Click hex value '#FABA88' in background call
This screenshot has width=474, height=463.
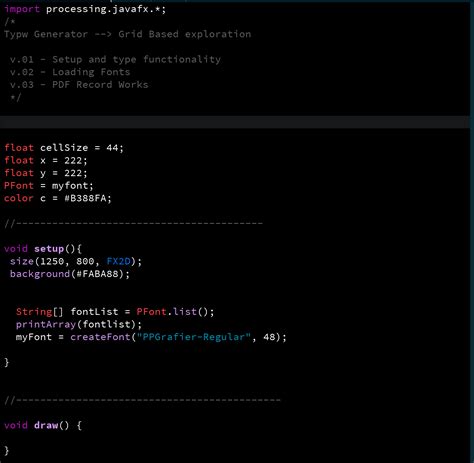point(97,274)
